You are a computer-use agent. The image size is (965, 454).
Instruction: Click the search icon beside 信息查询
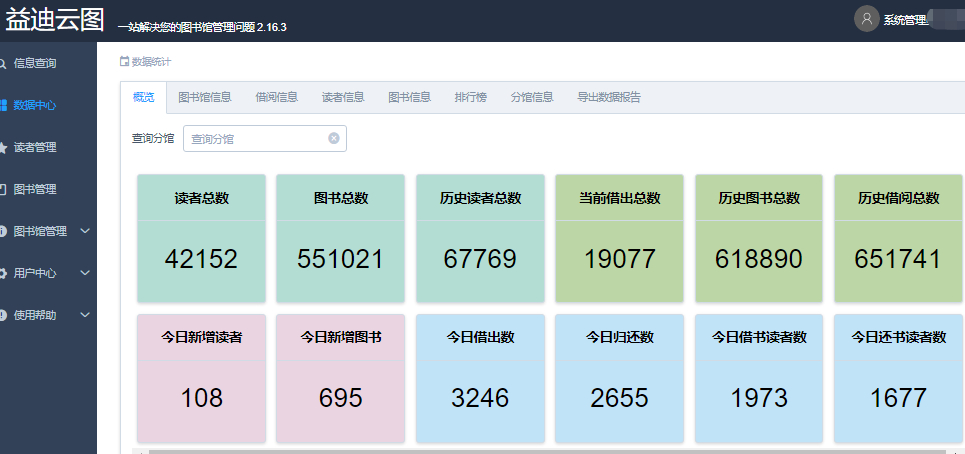(3, 63)
